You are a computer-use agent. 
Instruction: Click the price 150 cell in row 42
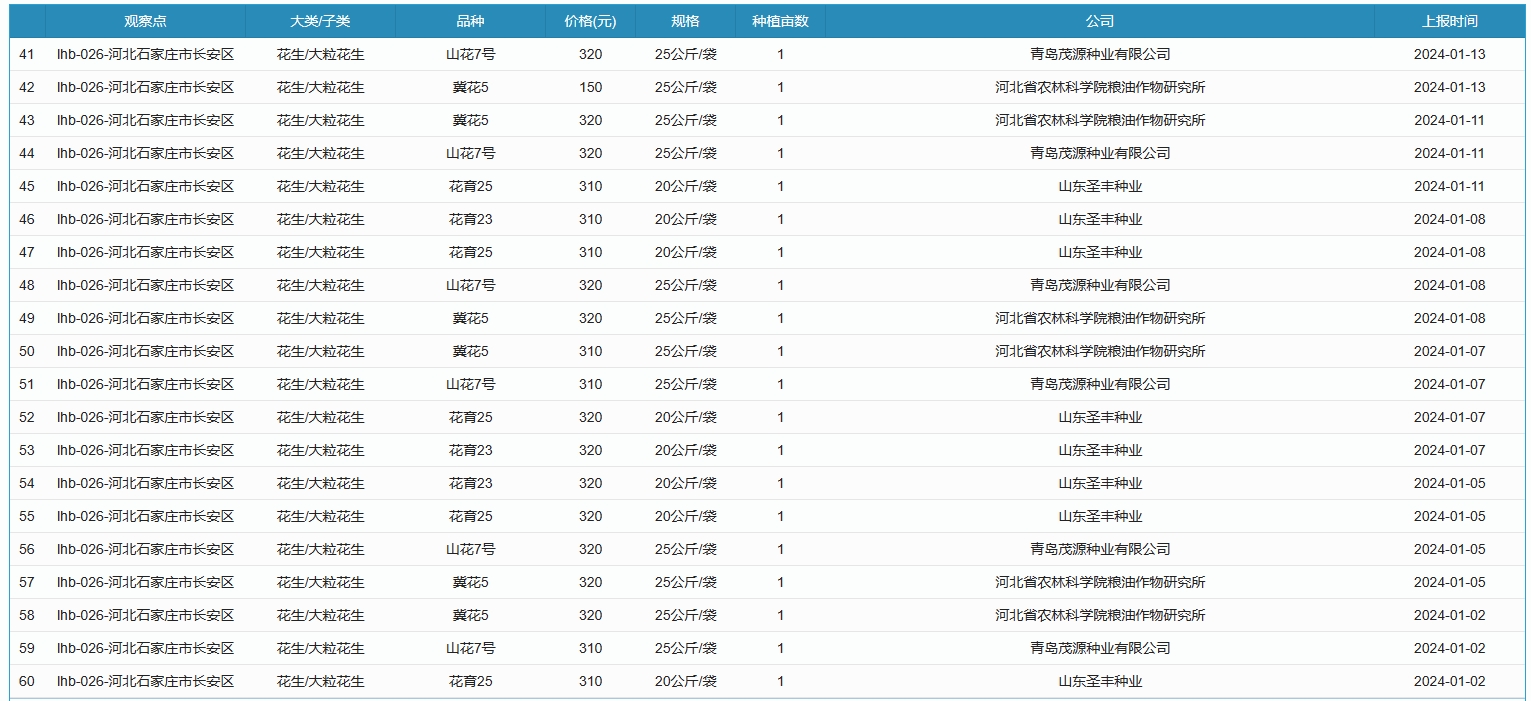590,87
